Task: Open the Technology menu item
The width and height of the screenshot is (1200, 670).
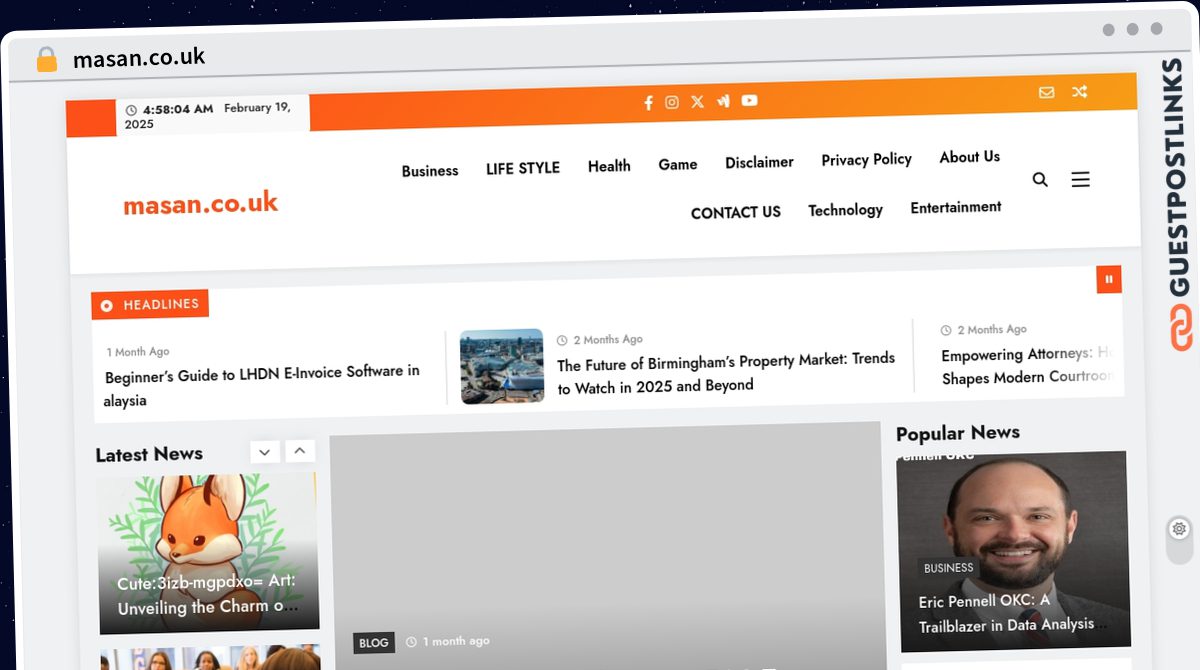Action: (845, 210)
